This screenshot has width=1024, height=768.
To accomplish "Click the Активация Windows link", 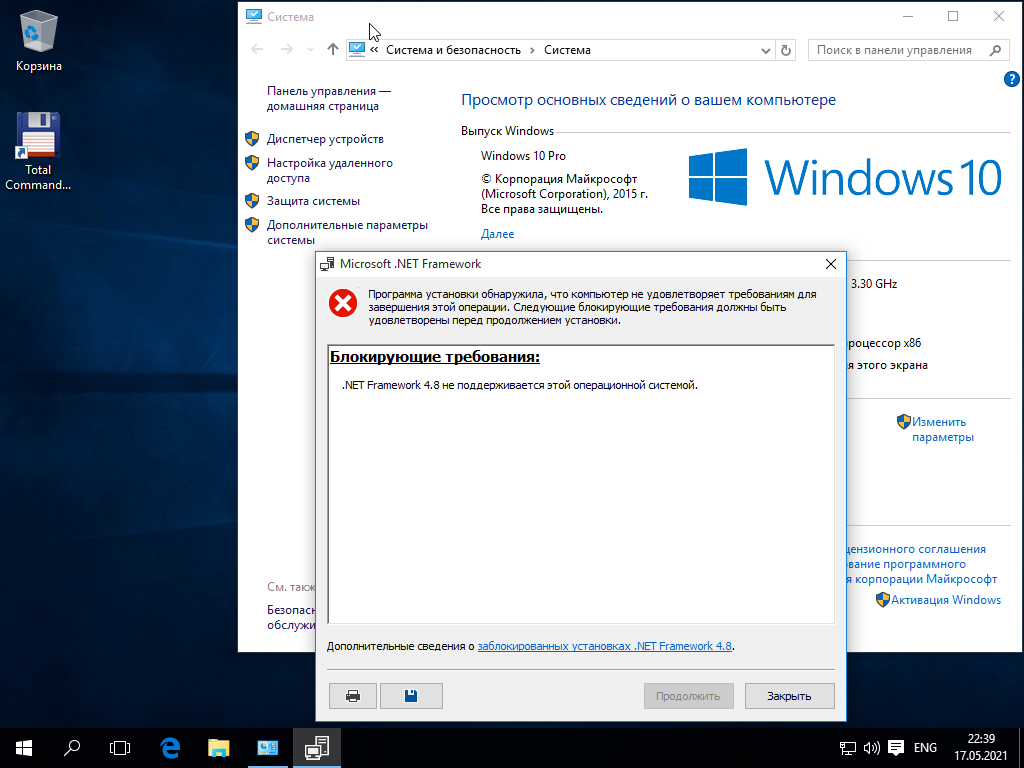I will [946, 600].
